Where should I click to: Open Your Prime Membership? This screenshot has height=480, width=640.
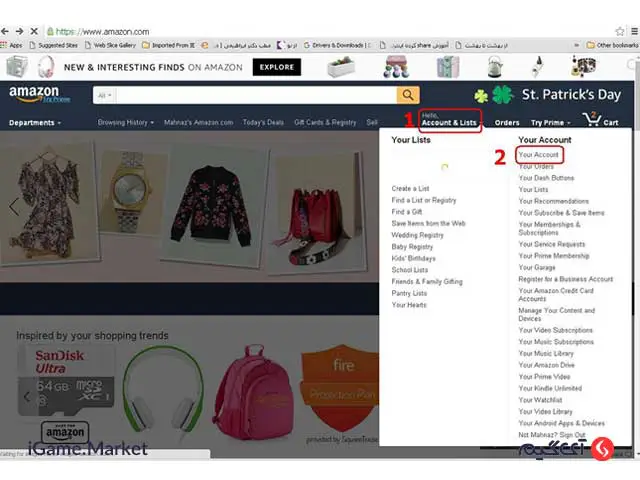[x=553, y=256]
